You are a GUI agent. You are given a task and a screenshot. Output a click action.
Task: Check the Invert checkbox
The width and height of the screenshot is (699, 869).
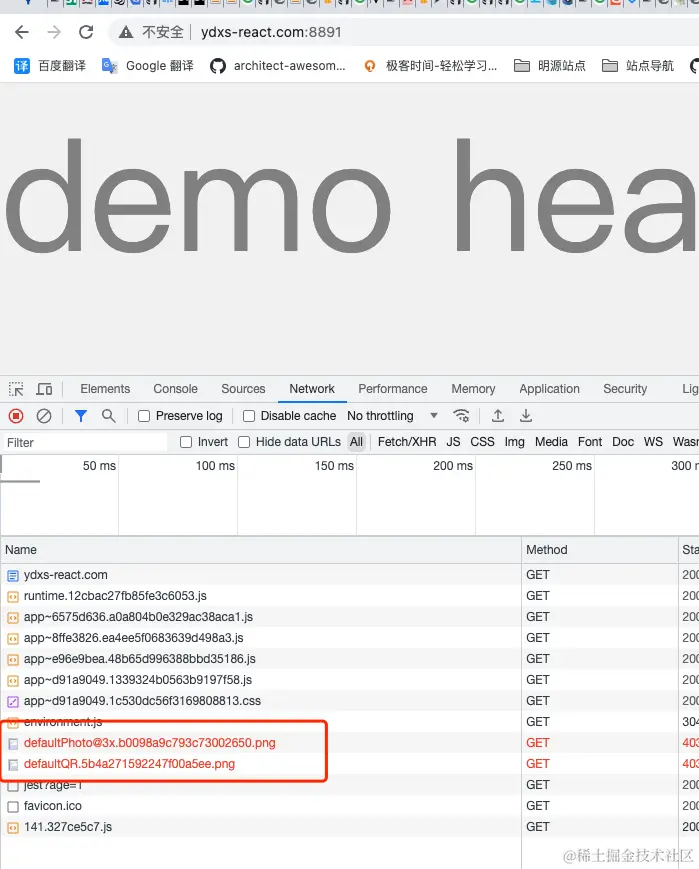click(186, 442)
